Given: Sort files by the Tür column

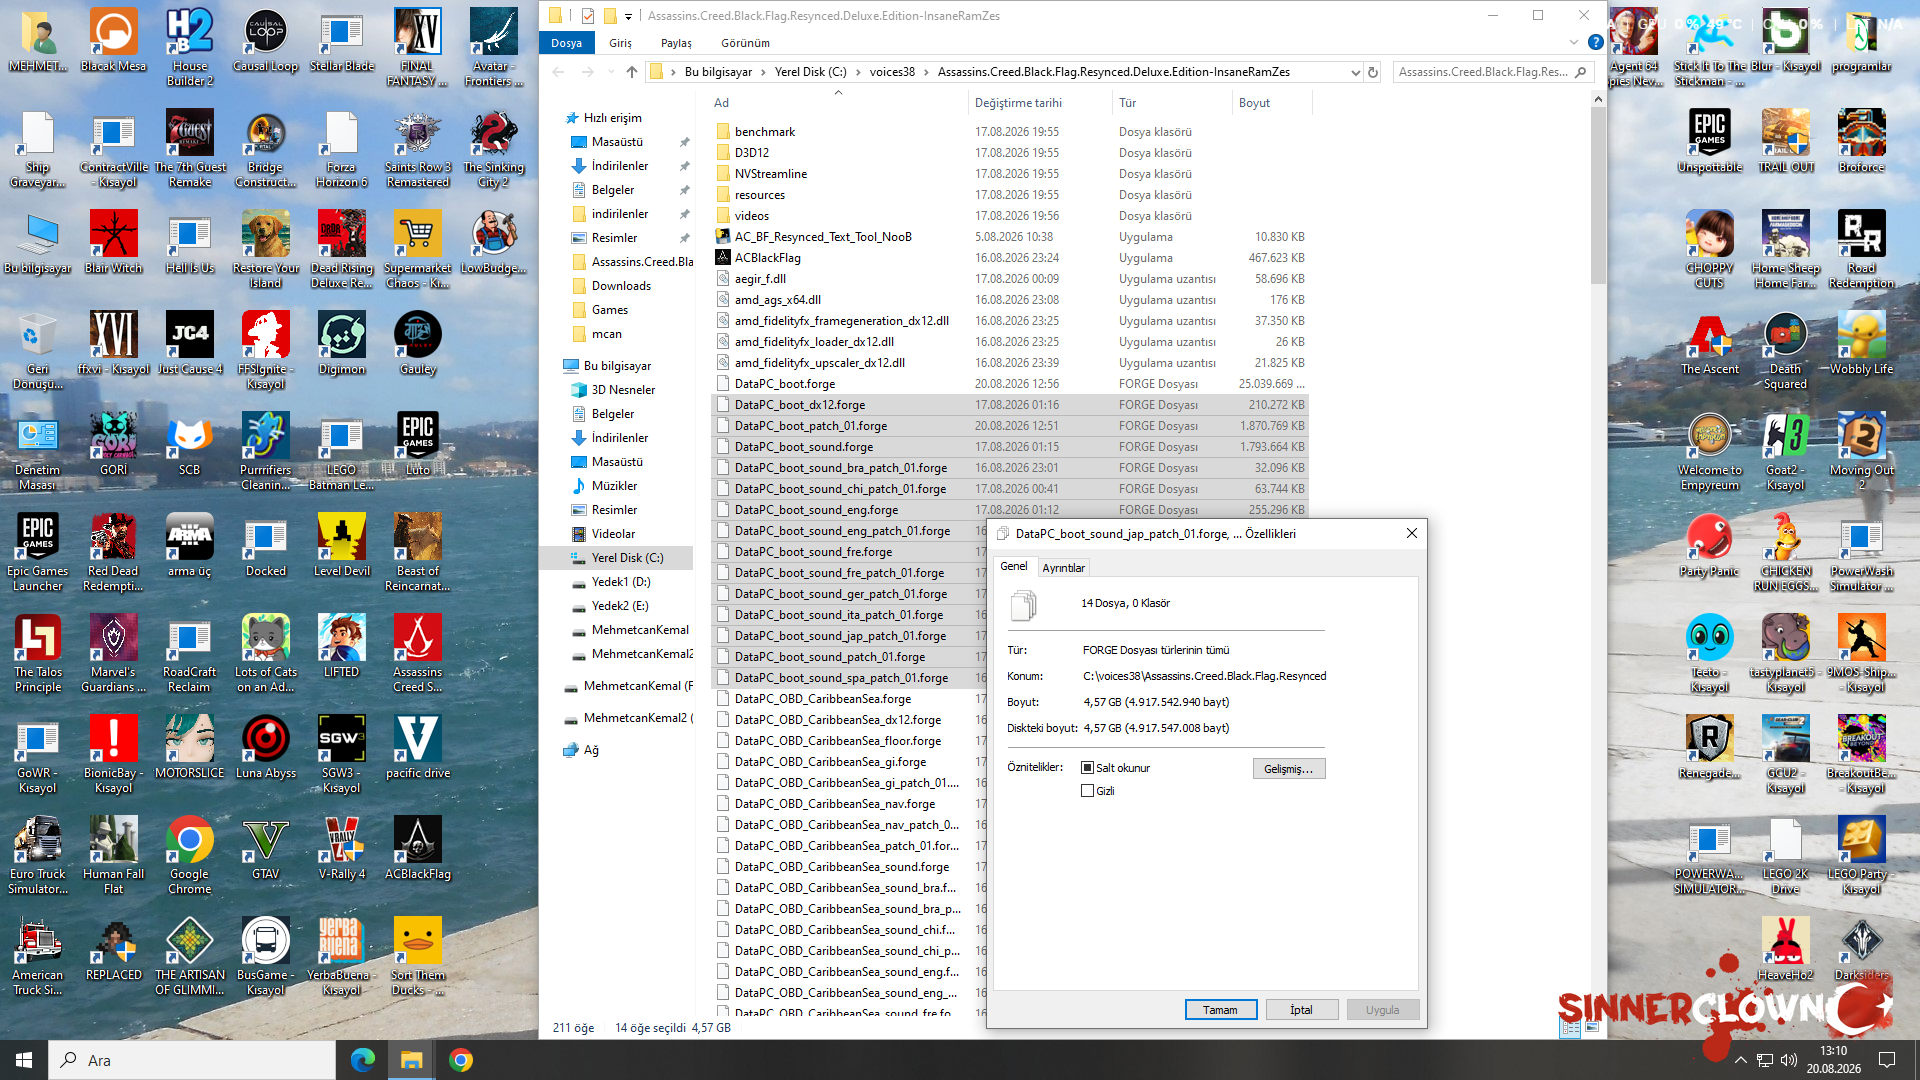Looking at the screenshot, I should click(1172, 103).
